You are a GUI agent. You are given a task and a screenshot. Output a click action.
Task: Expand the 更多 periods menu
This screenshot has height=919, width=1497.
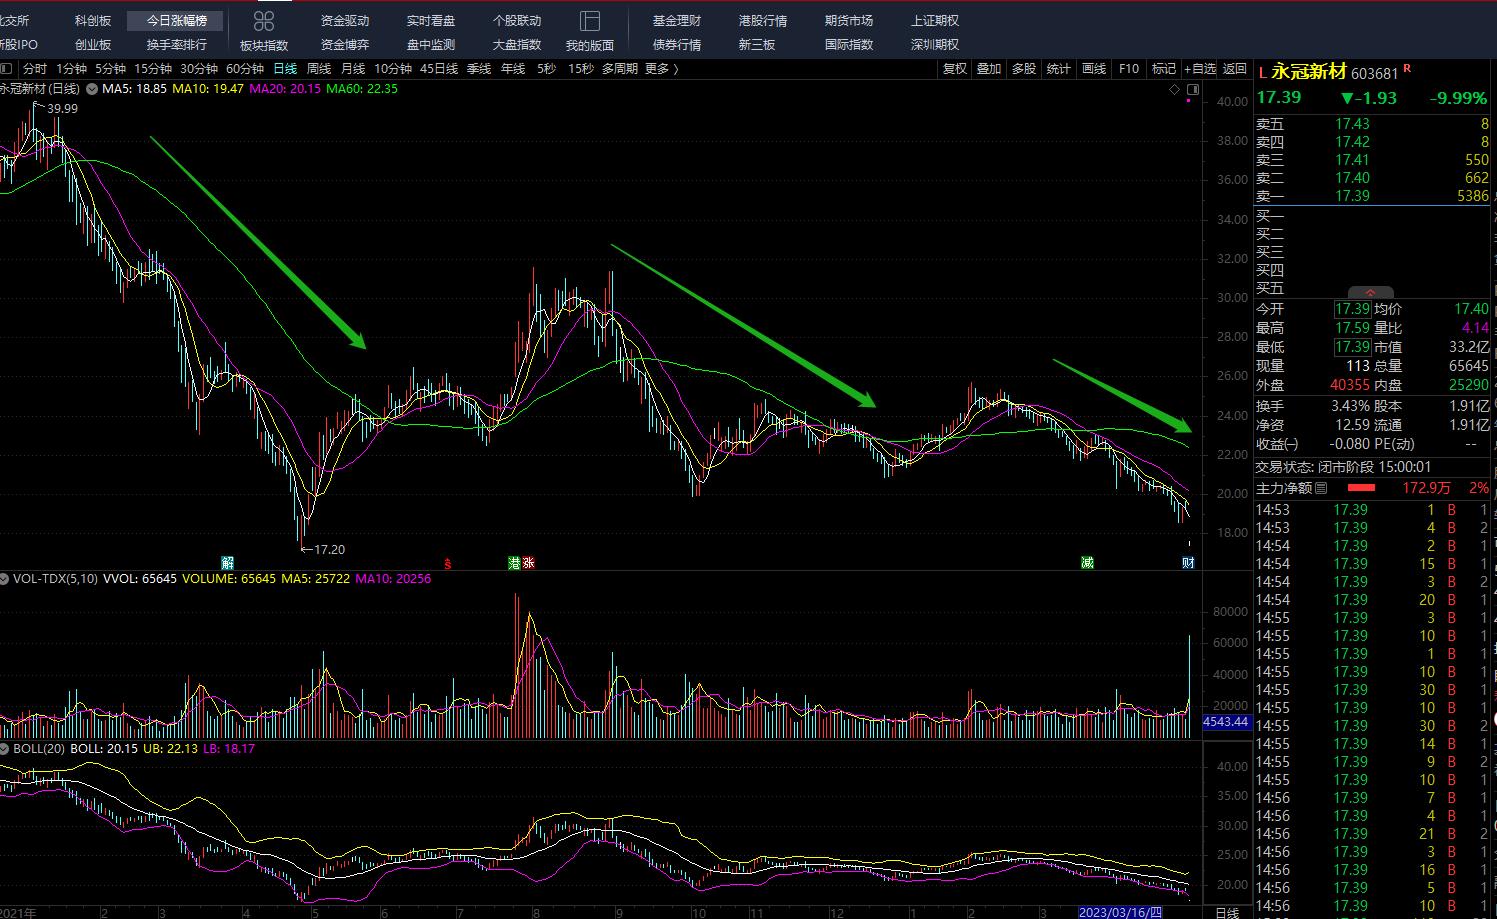[661, 69]
